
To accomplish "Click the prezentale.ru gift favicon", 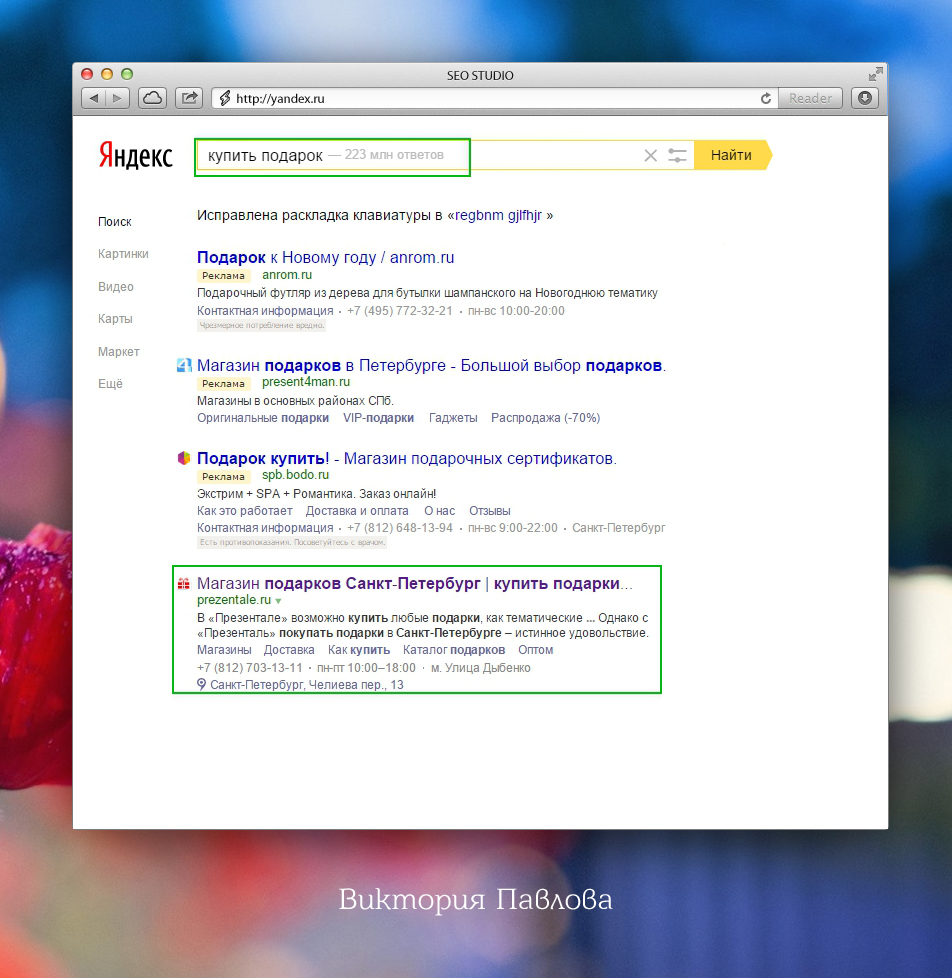I will pyautogui.click(x=184, y=584).
